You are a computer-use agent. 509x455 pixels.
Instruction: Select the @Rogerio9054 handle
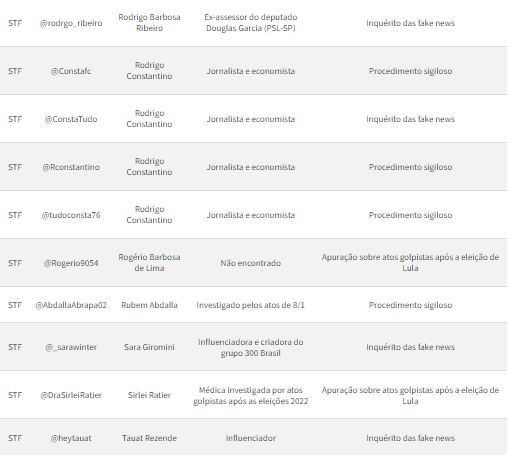(71, 263)
